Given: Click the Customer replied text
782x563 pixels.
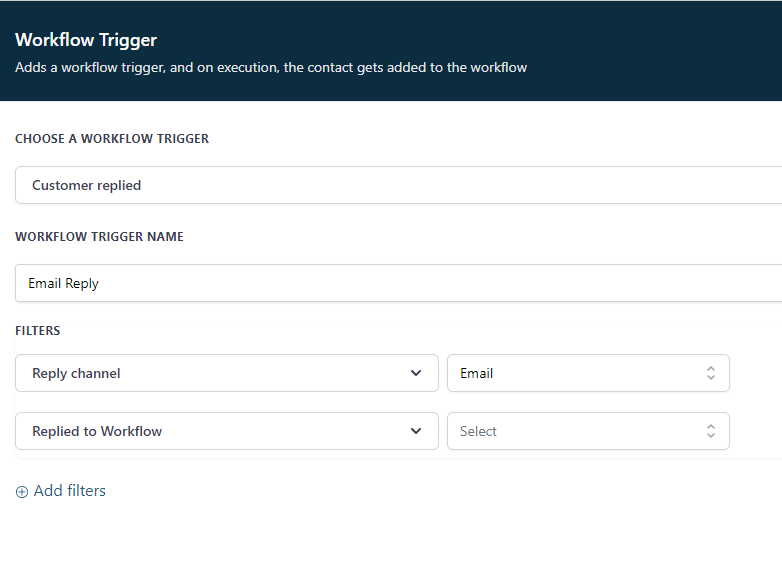Looking at the screenshot, I should click(x=87, y=185).
